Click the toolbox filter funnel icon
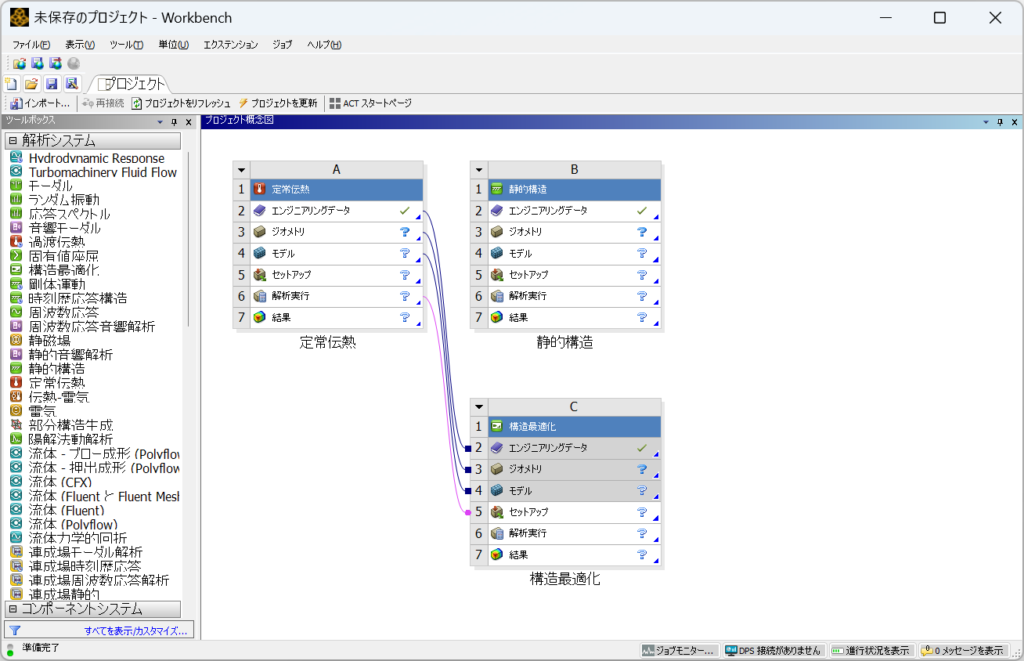 (x=15, y=630)
